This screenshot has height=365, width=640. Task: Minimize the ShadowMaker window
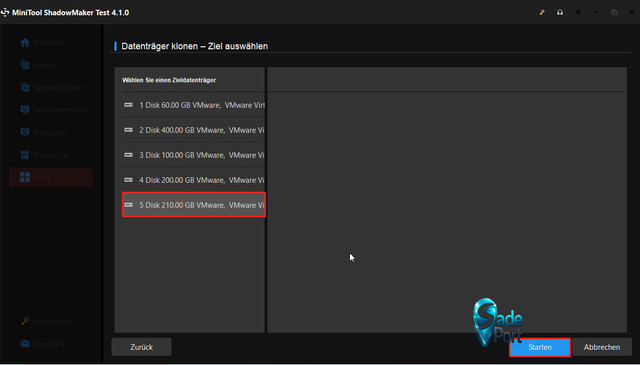[596, 13]
